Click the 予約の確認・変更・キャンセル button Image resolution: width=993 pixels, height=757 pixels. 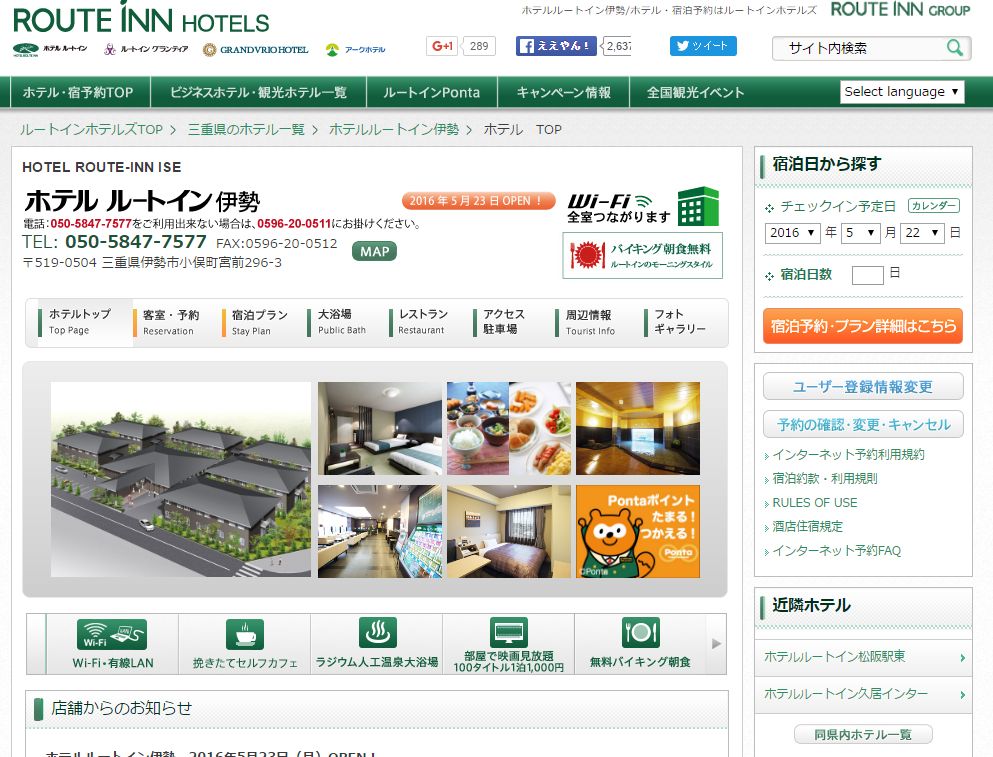click(863, 424)
